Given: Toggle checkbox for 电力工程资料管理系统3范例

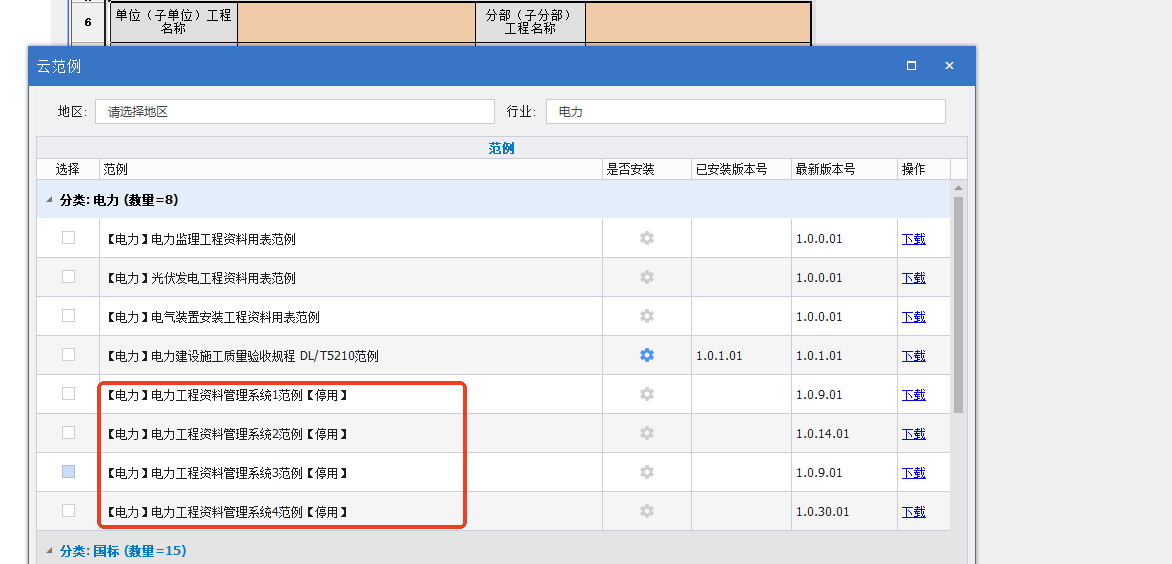Looking at the screenshot, I should [x=68, y=472].
